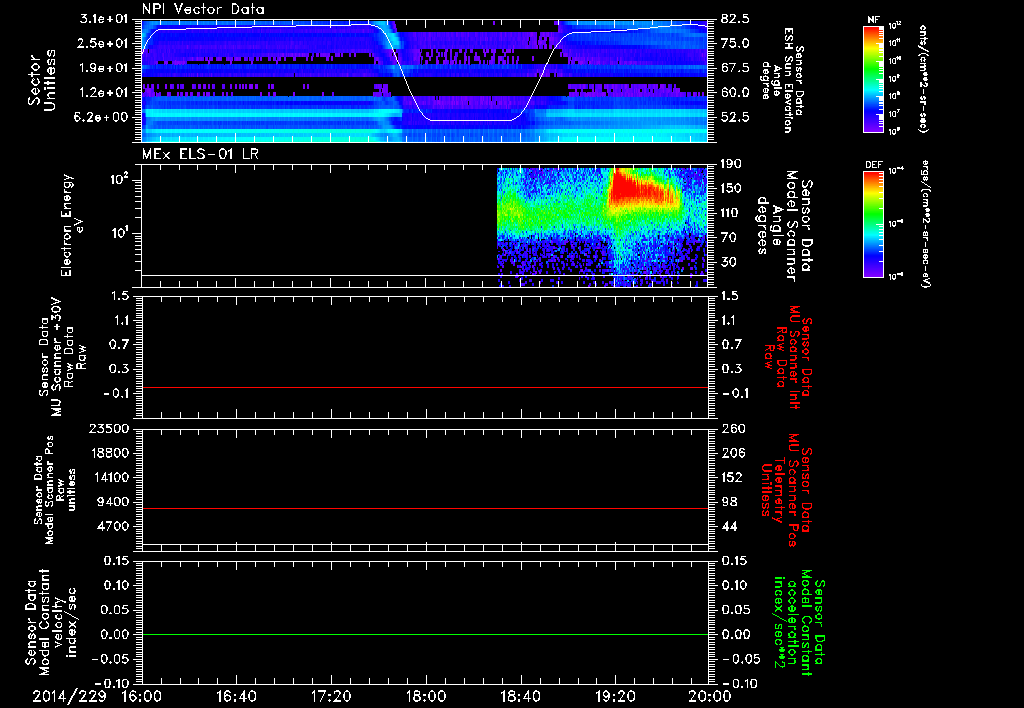The height and width of the screenshot is (708, 1024).
Task: Click the '20:00' time axis label
Action: (710, 696)
